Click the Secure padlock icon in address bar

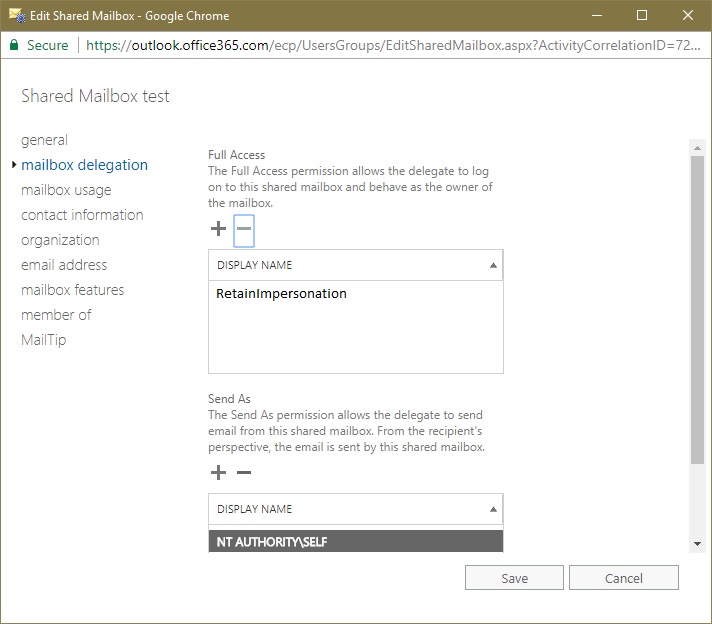pyautogui.click(x=14, y=45)
